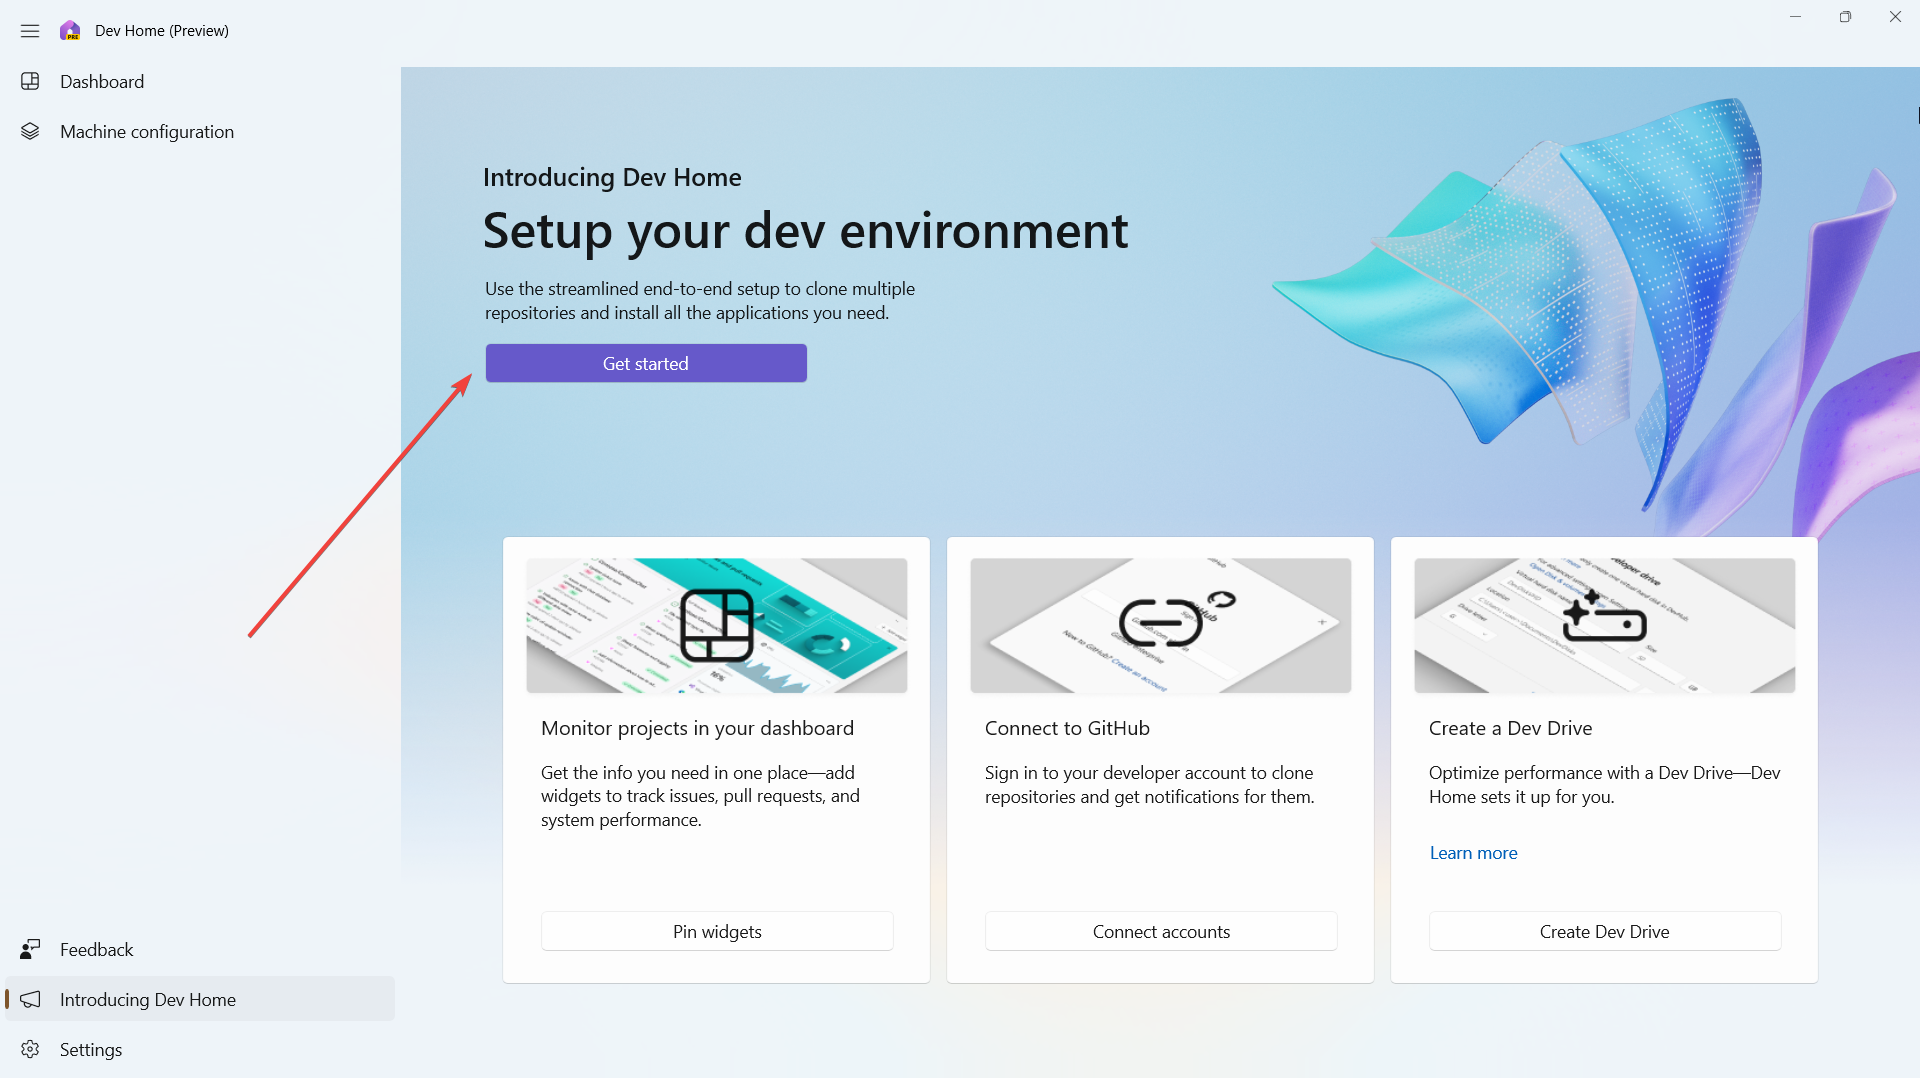The image size is (1920, 1080).
Task: Open the navigation hamburger menu
Action: point(29,30)
